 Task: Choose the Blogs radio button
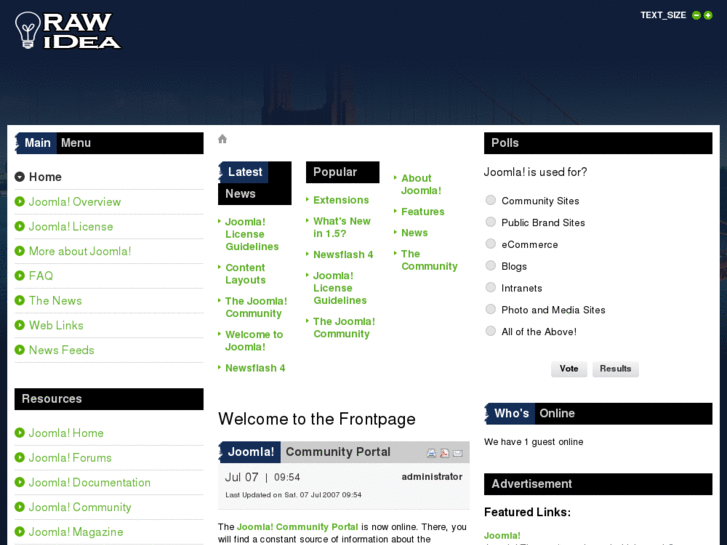[x=491, y=265]
